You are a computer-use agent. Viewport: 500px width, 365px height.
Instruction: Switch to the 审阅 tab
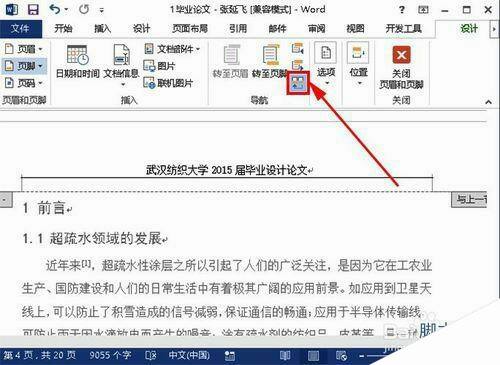tap(317, 29)
